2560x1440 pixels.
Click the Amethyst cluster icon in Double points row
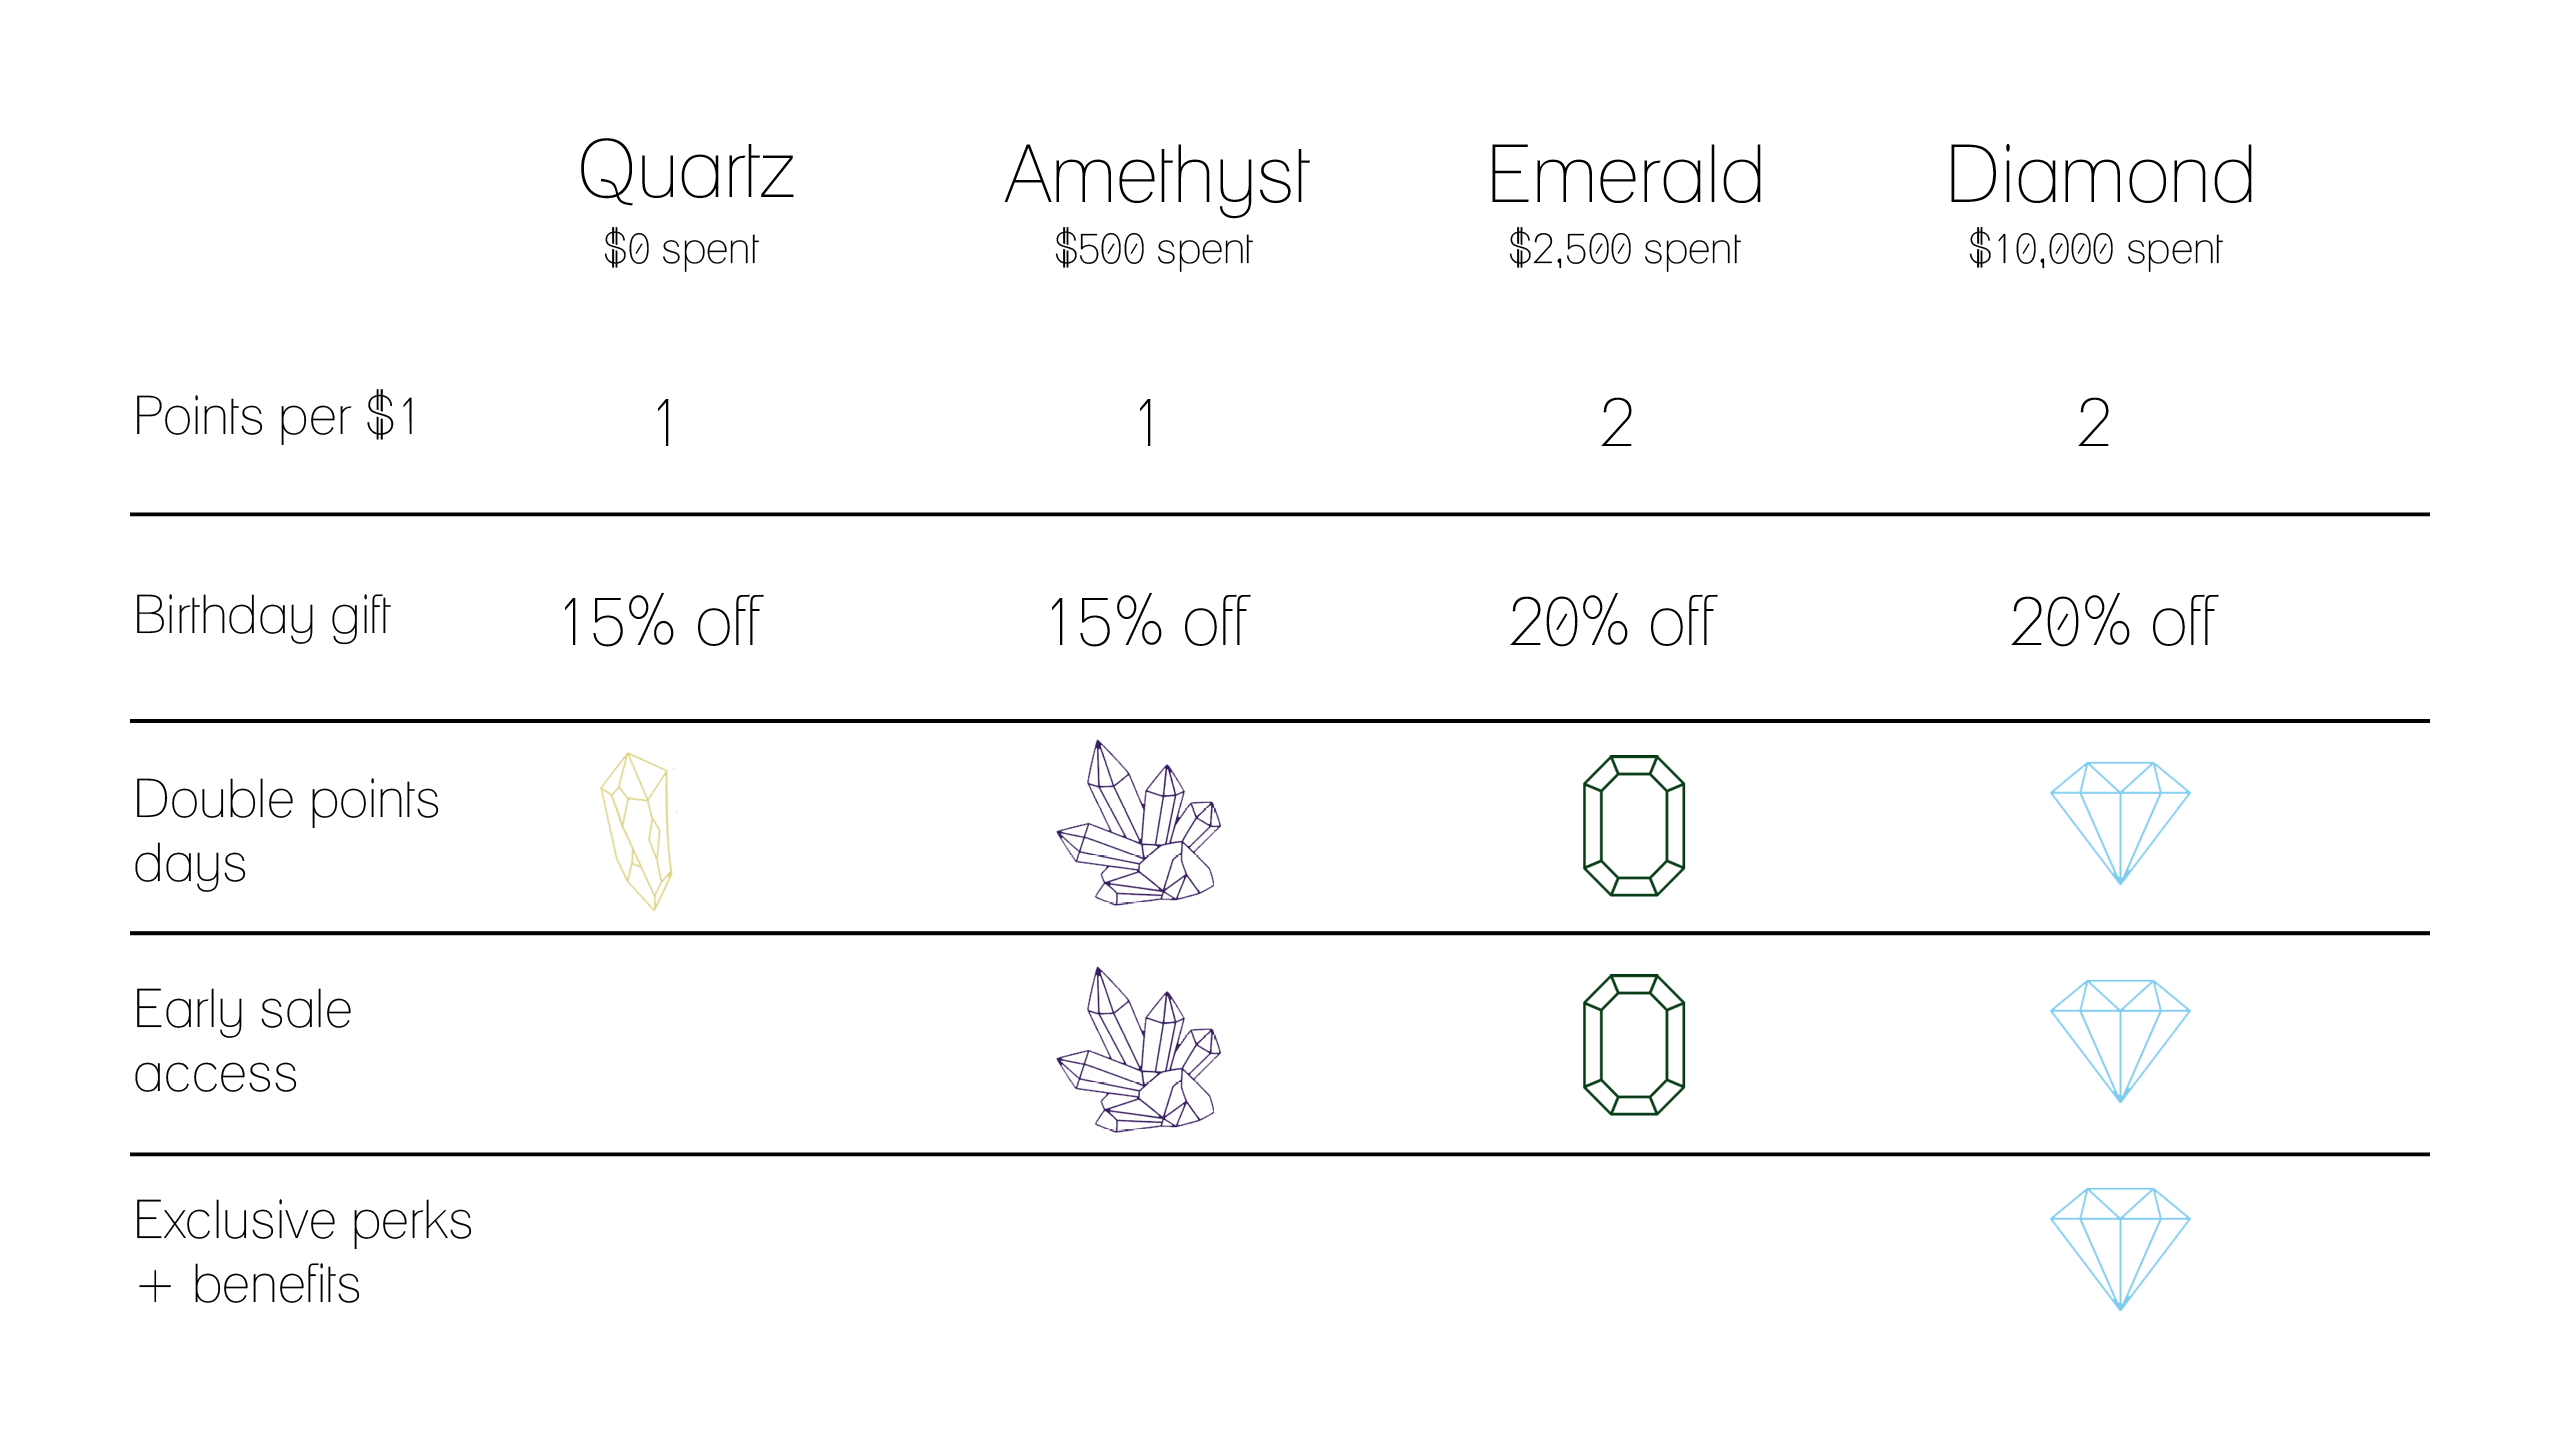point(1139,822)
